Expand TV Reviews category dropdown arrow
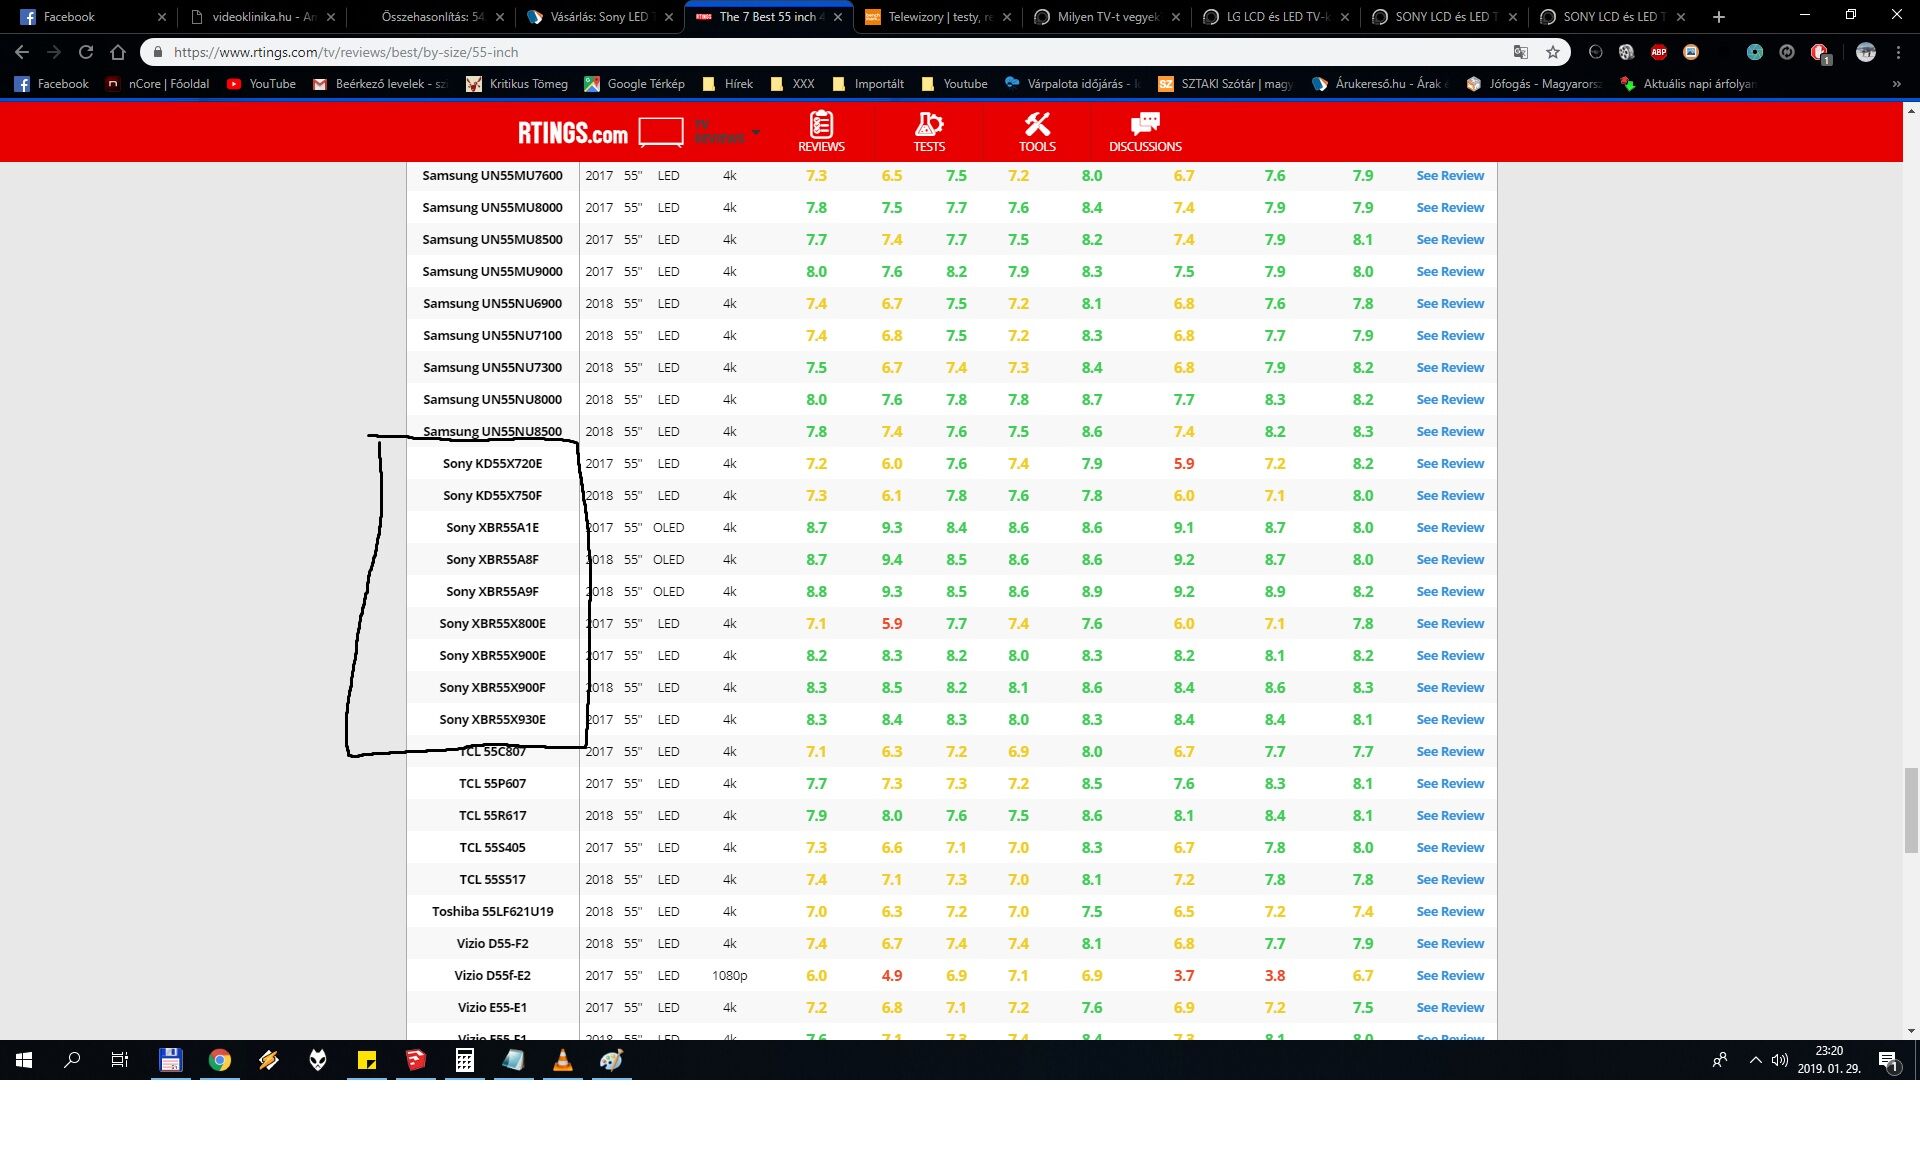Image resolution: width=1920 pixels, height=1166 pixels. pos(756,132)
